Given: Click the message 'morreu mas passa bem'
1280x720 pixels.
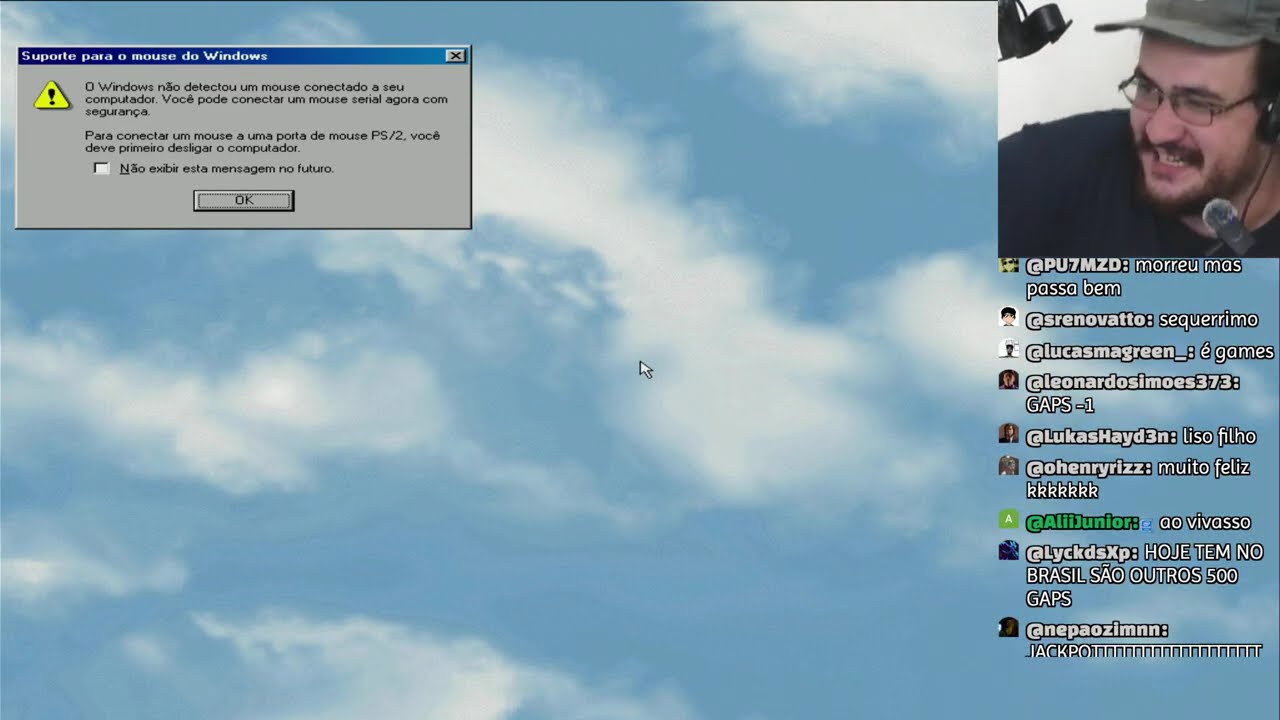Looking at the screenshot, I should pos(1134,277).
